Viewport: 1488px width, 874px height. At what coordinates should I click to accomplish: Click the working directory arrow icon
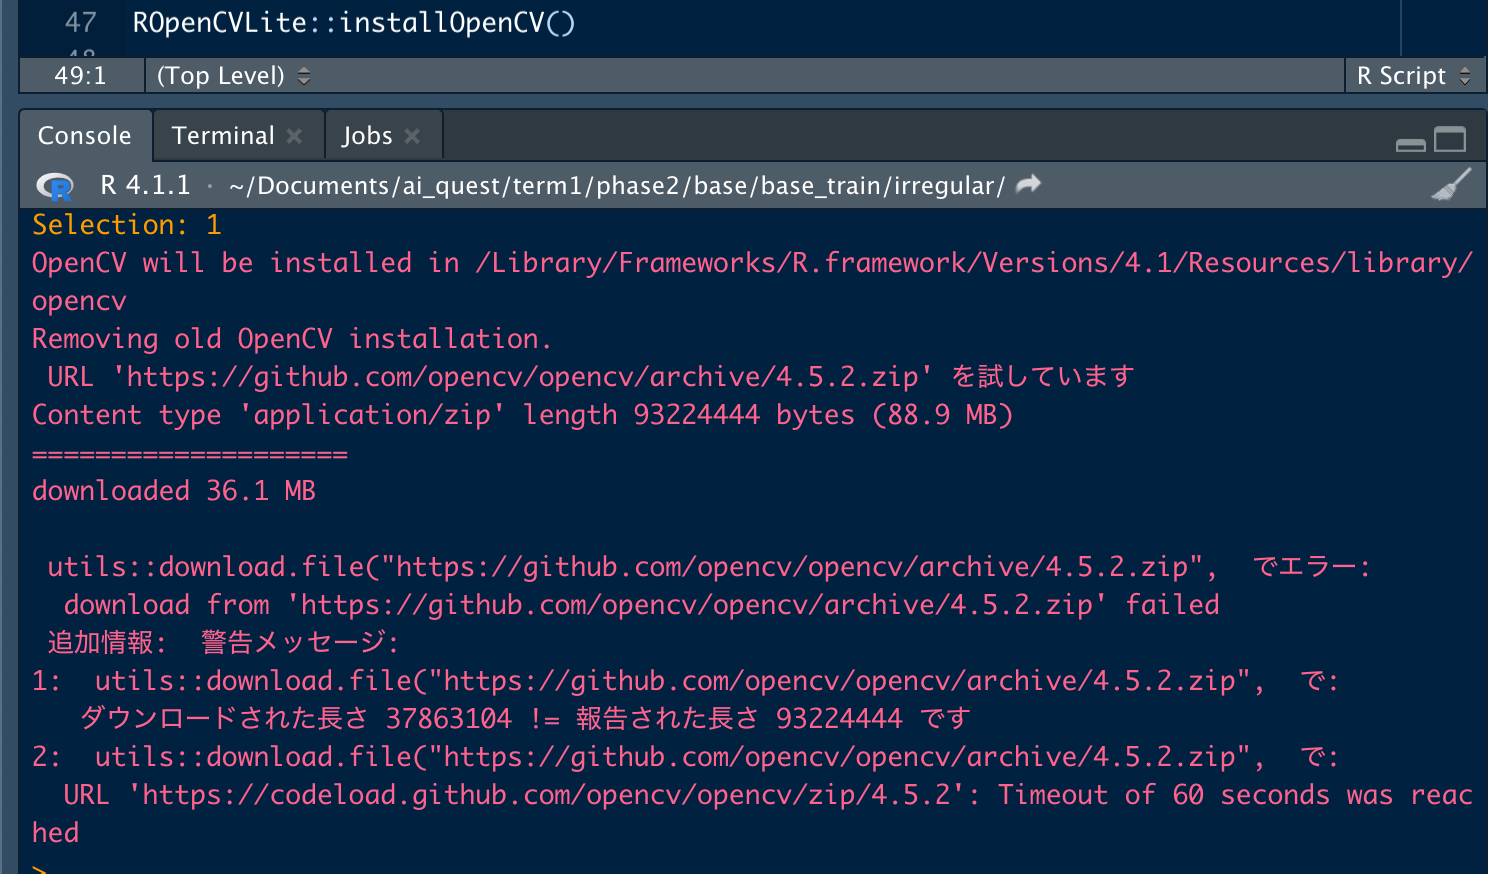tap(1028, 185)
